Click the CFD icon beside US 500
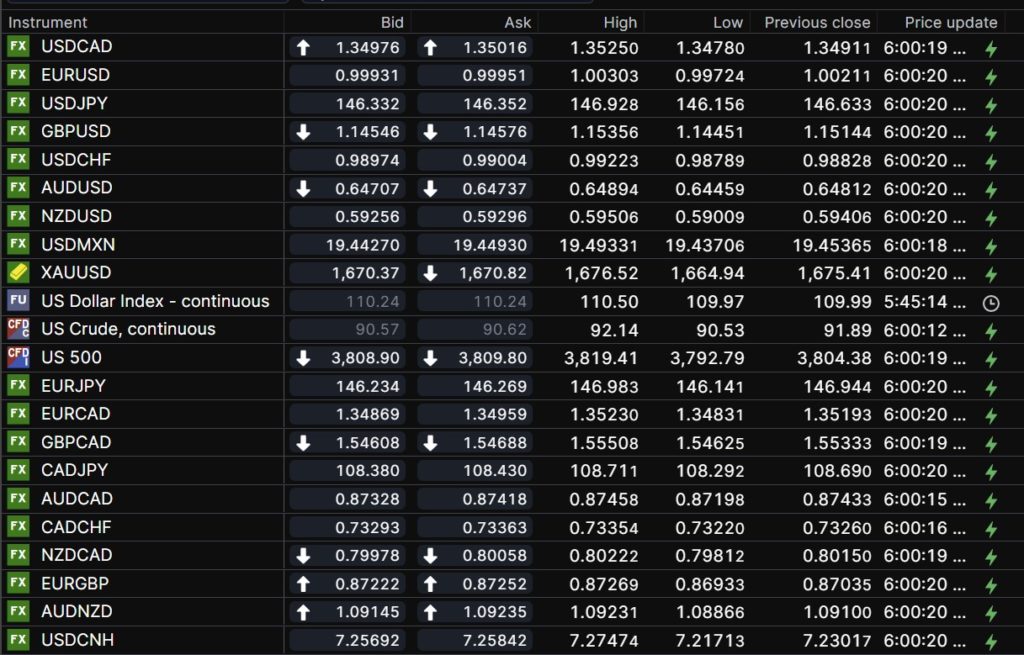The height and width of the screenshot is (655, 1024). (18, 357)
